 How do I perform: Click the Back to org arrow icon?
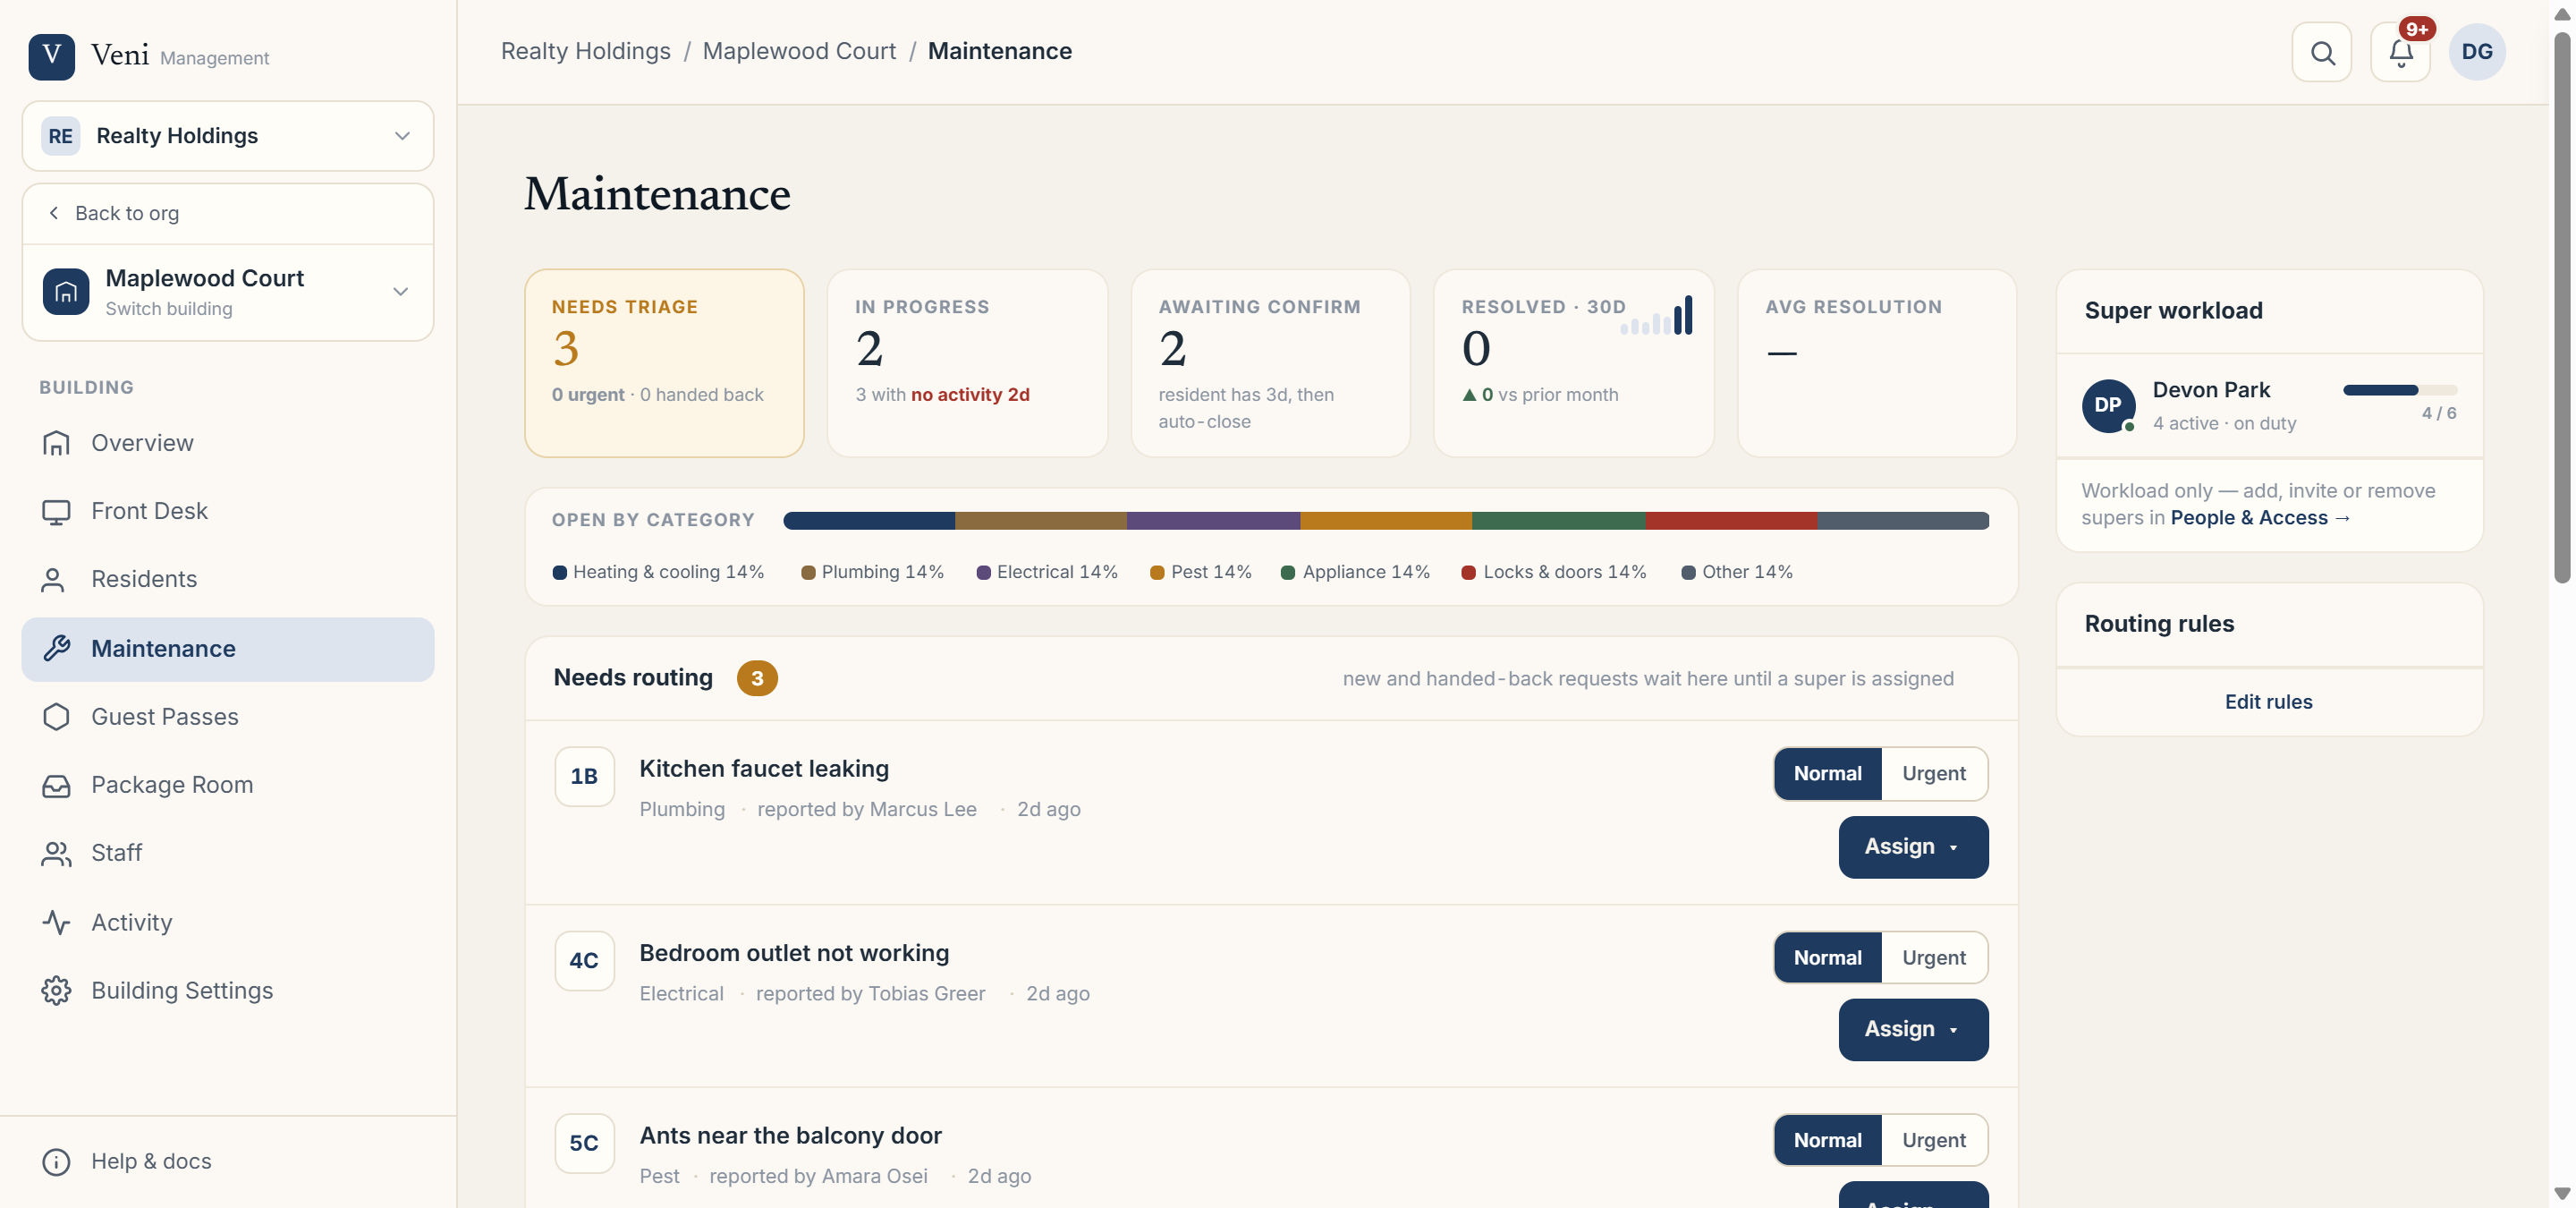coord(54,213)
